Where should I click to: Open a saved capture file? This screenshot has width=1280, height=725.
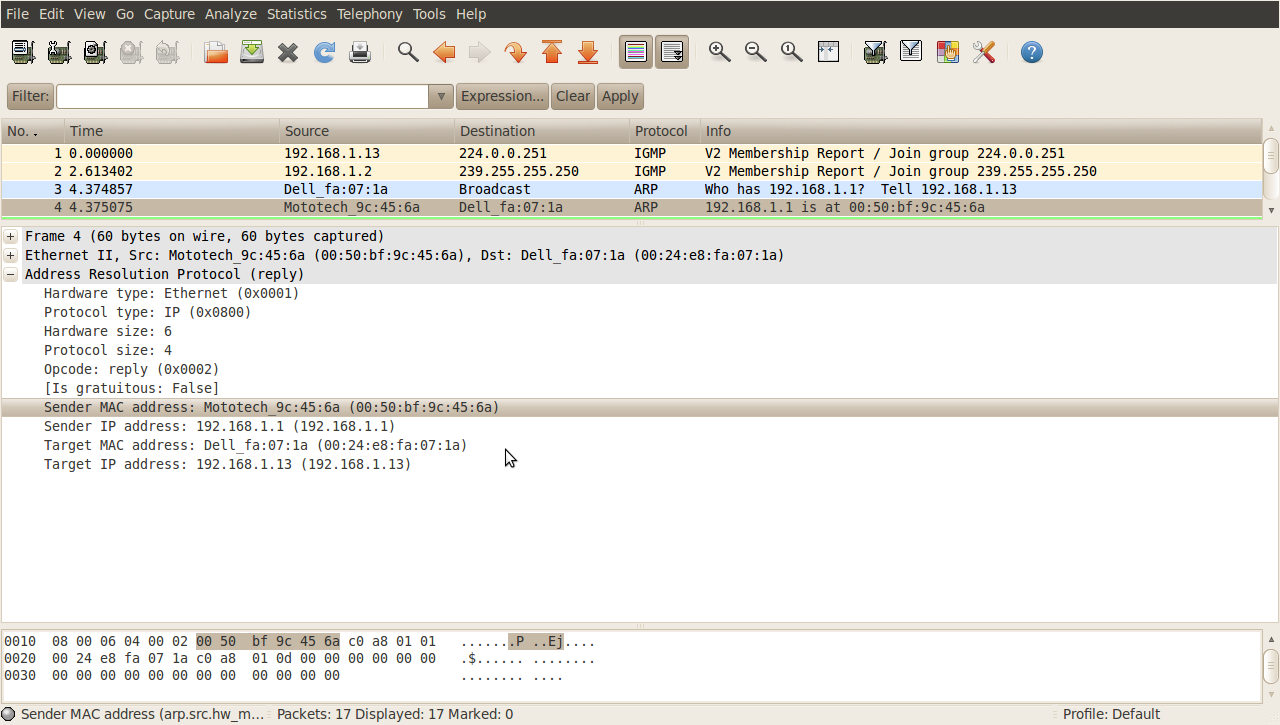coord(215,51)
